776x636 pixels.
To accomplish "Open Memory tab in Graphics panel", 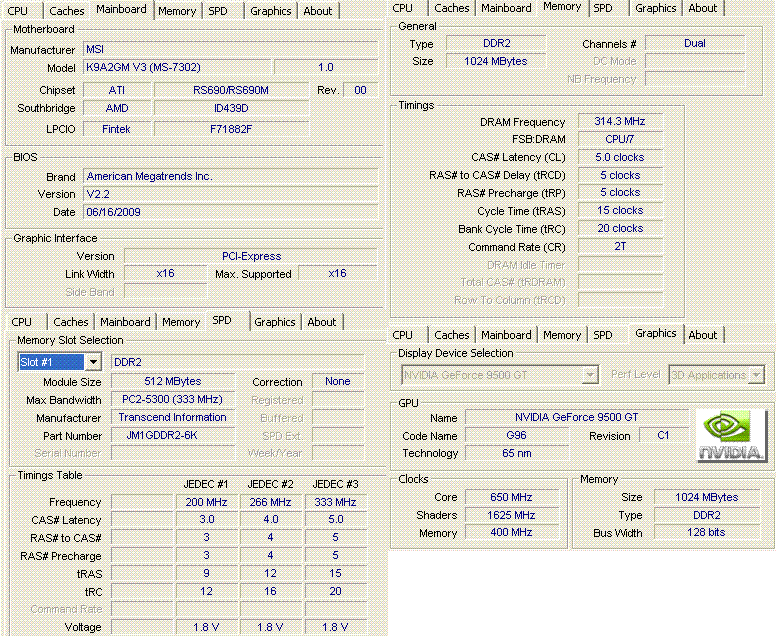I will click(562, 335).
